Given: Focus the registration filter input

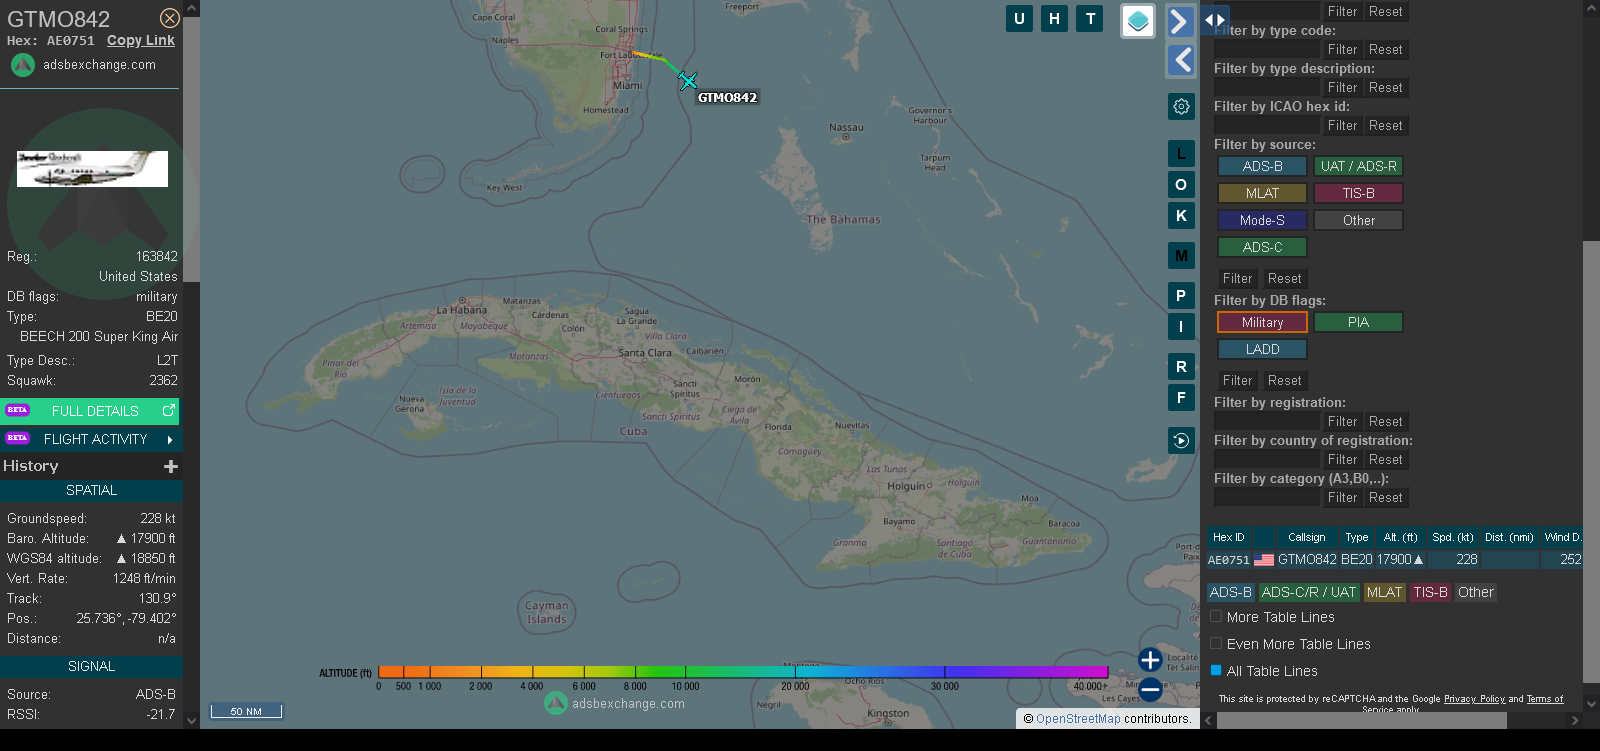Looking at the screenshot, I should [1267, 422].
